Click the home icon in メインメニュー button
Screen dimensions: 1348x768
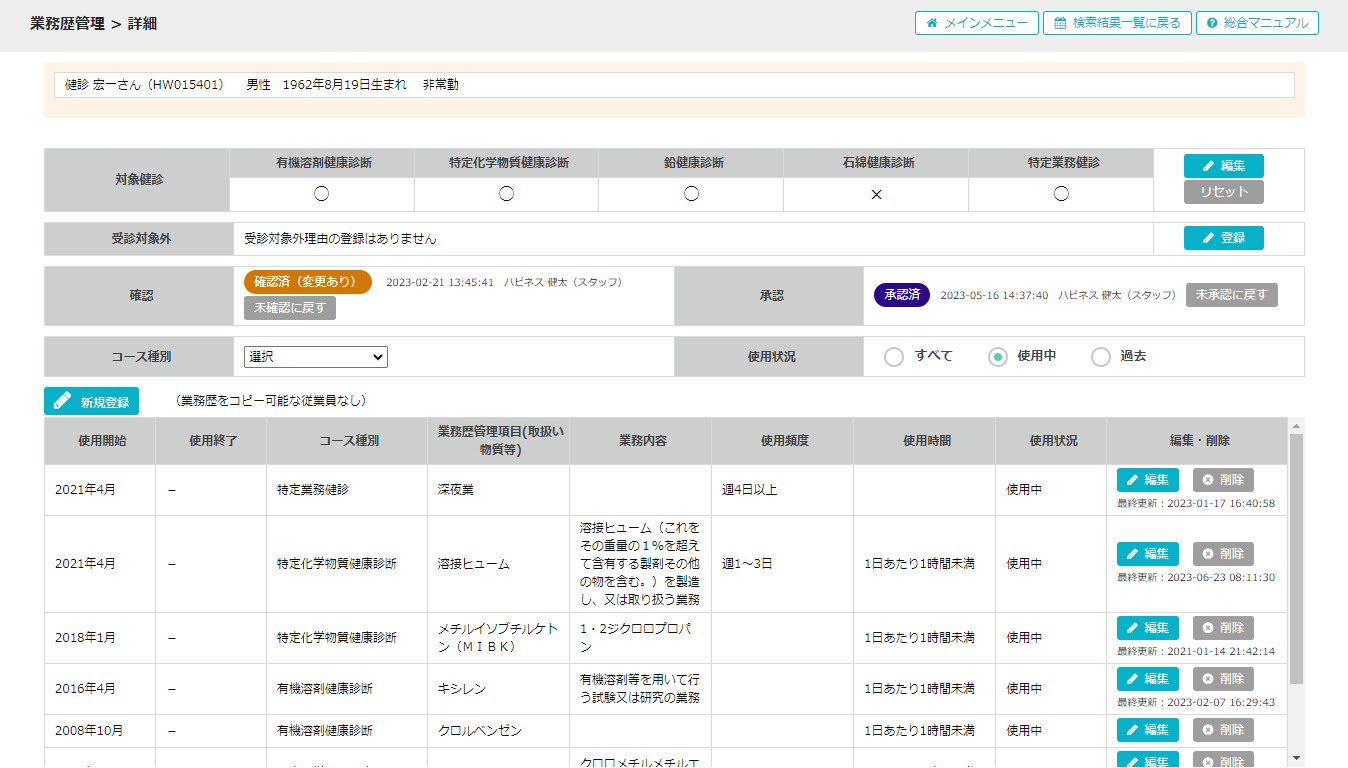pos(932,23)
